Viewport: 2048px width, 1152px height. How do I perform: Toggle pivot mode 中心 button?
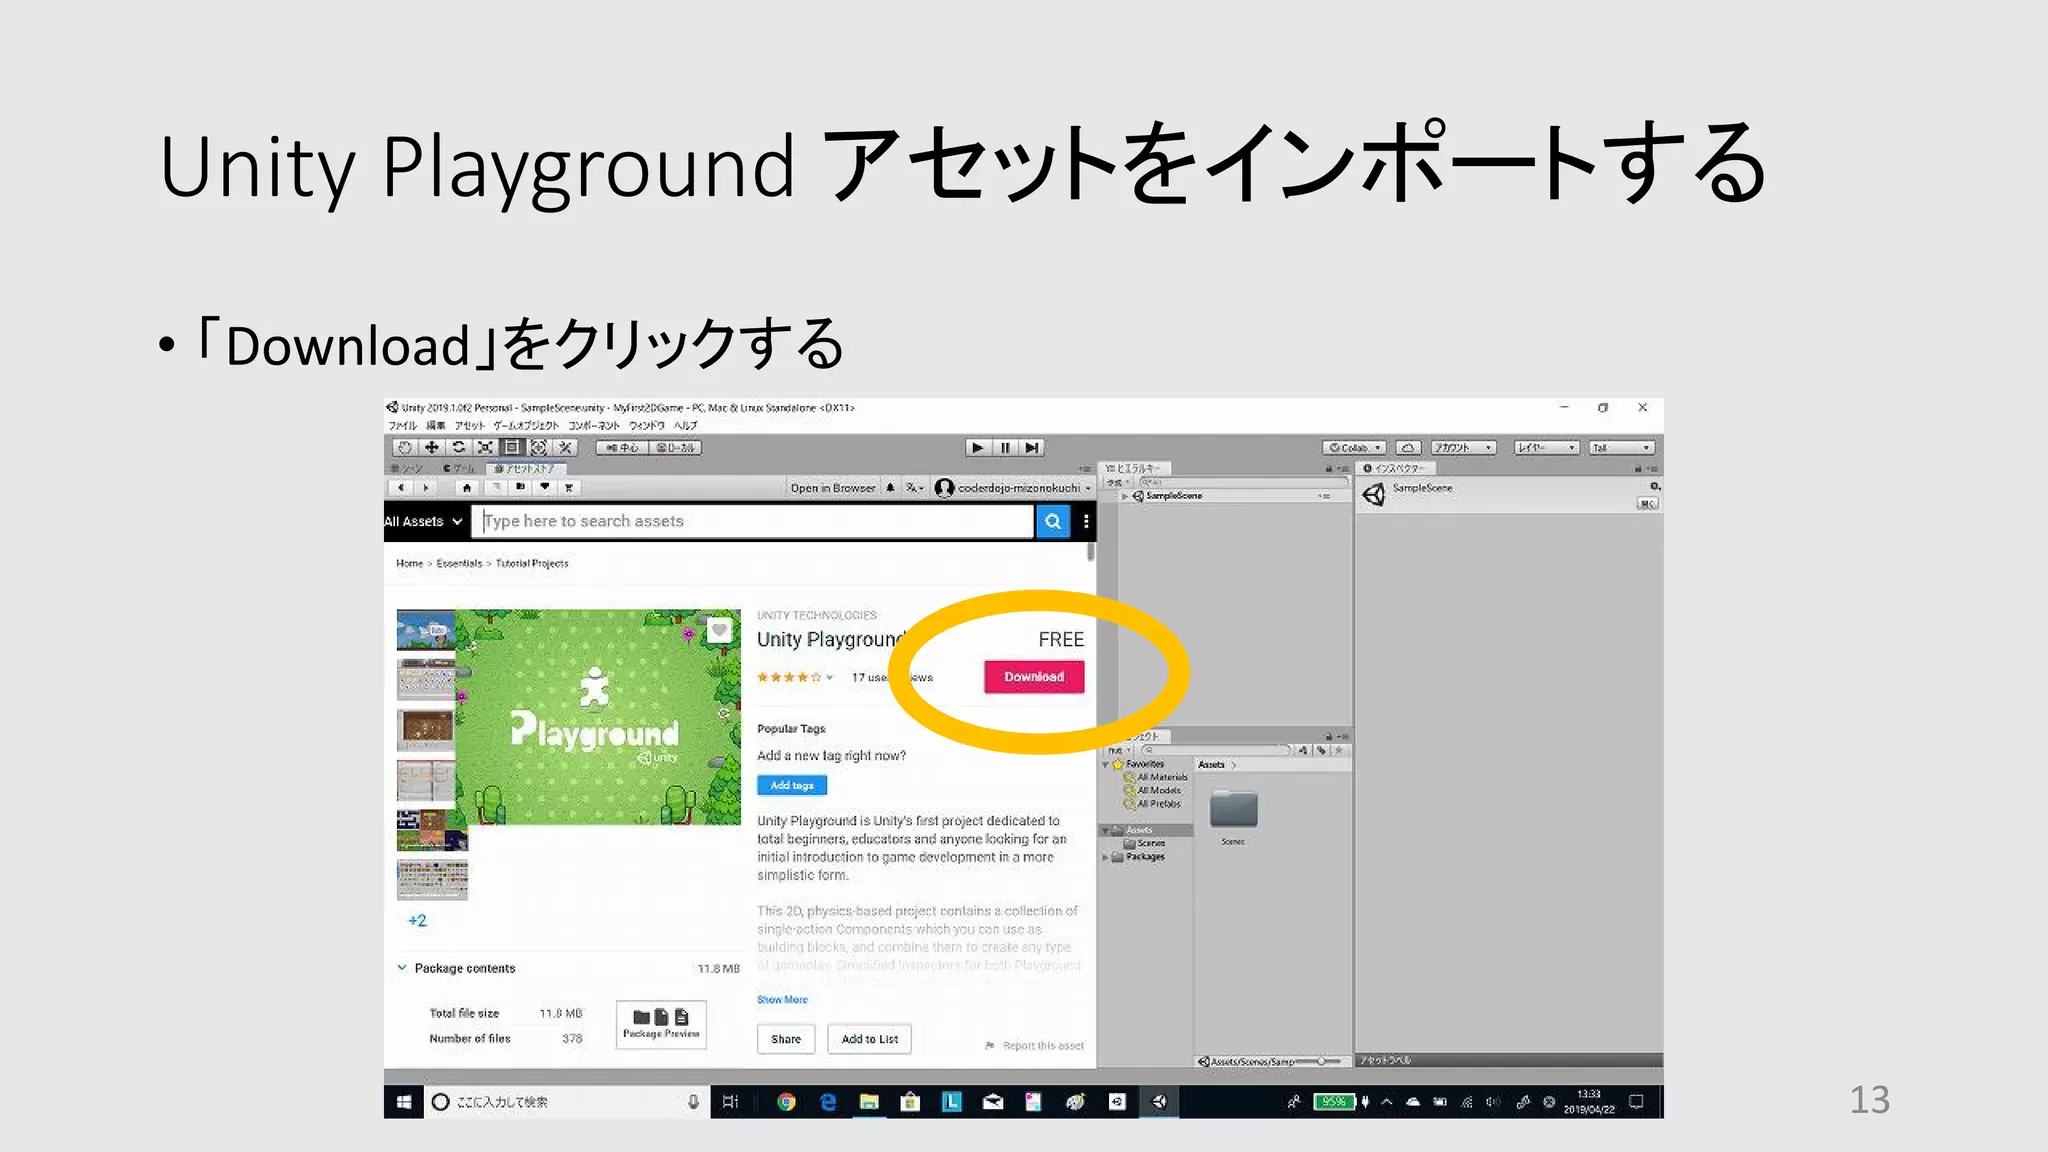point(623,448)
